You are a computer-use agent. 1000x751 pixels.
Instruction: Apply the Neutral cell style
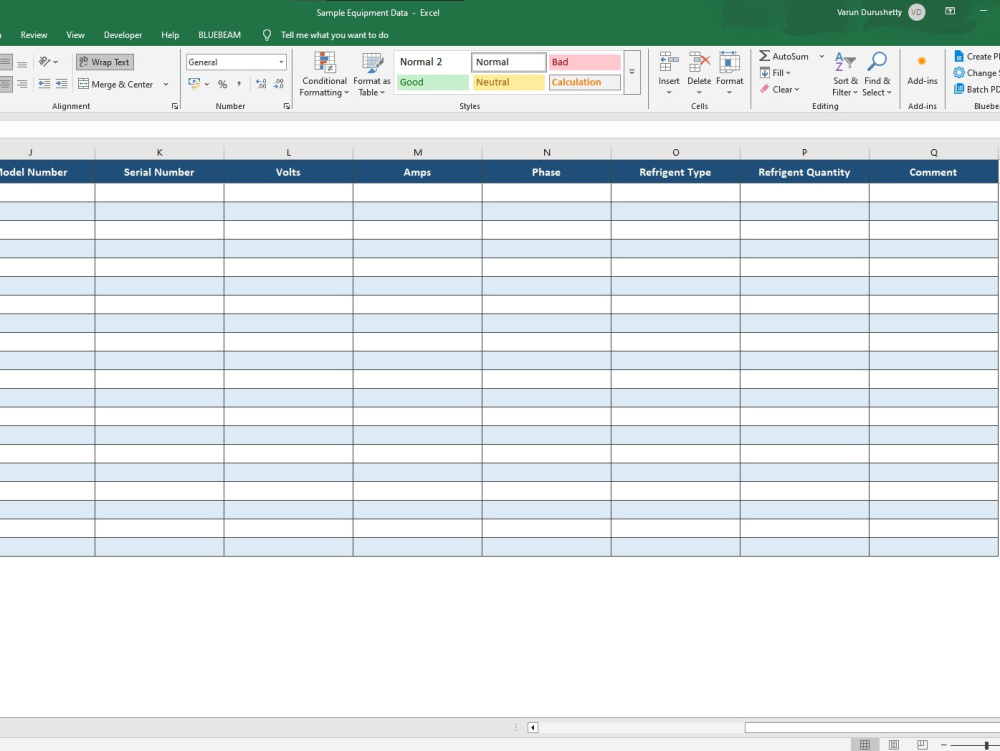pos(508,82)
